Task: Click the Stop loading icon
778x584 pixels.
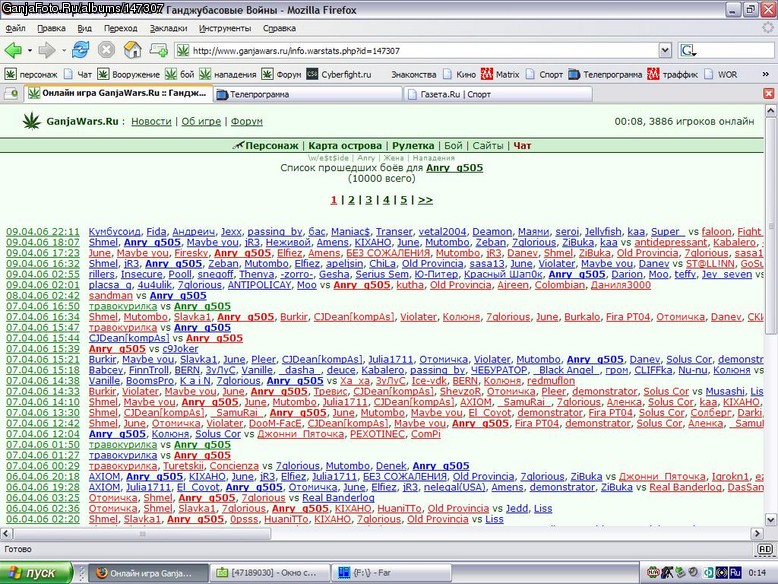Action: coord(106,50)
